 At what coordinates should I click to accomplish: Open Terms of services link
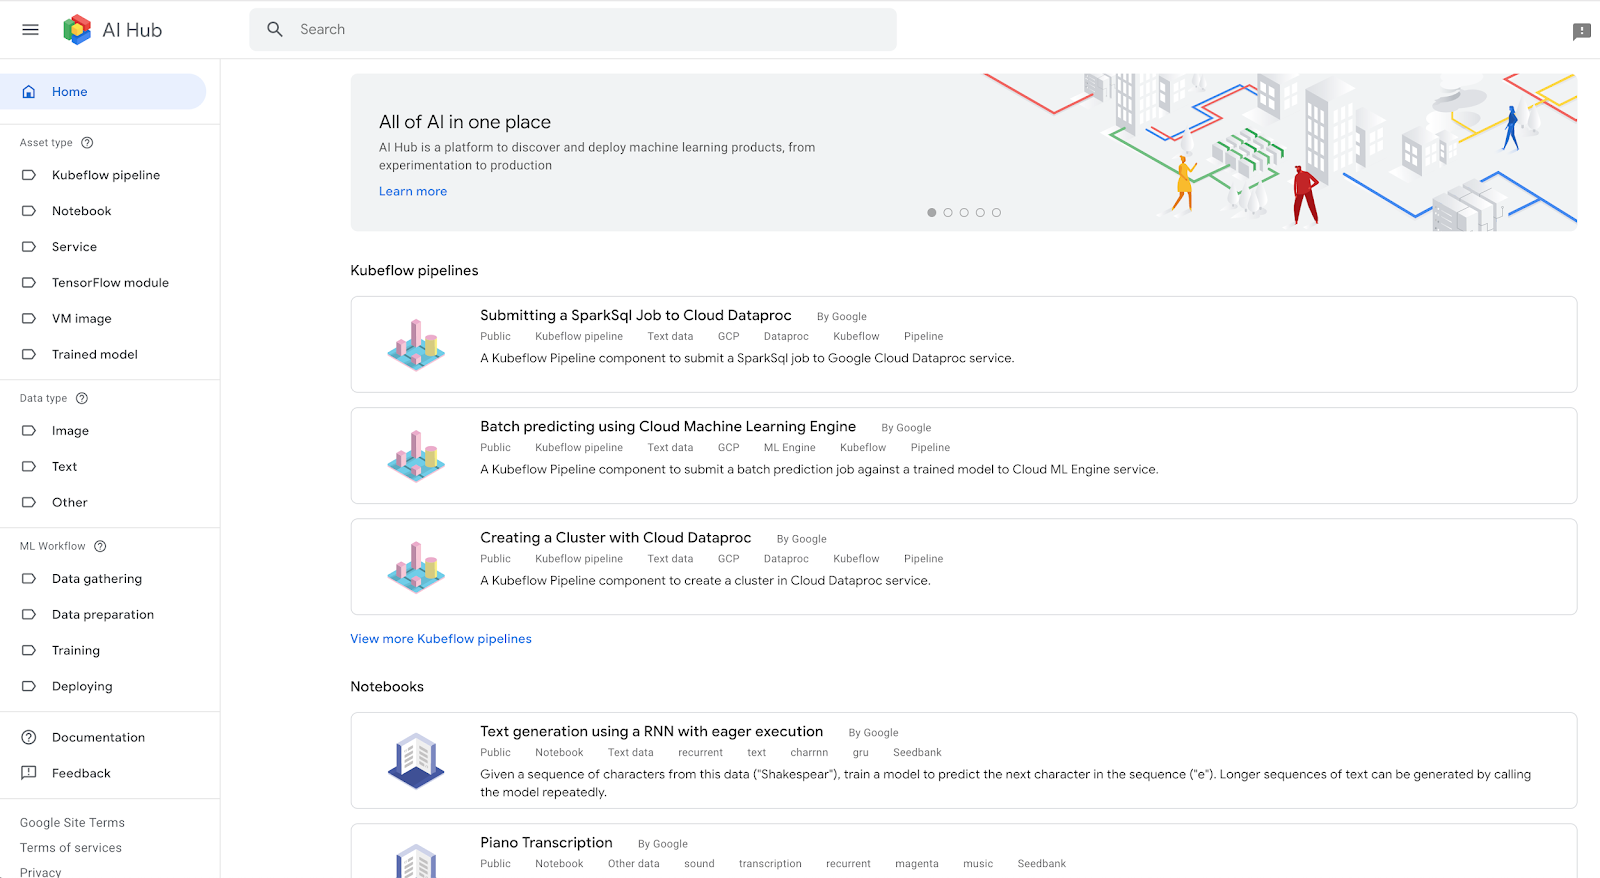[x=71, y=848]
